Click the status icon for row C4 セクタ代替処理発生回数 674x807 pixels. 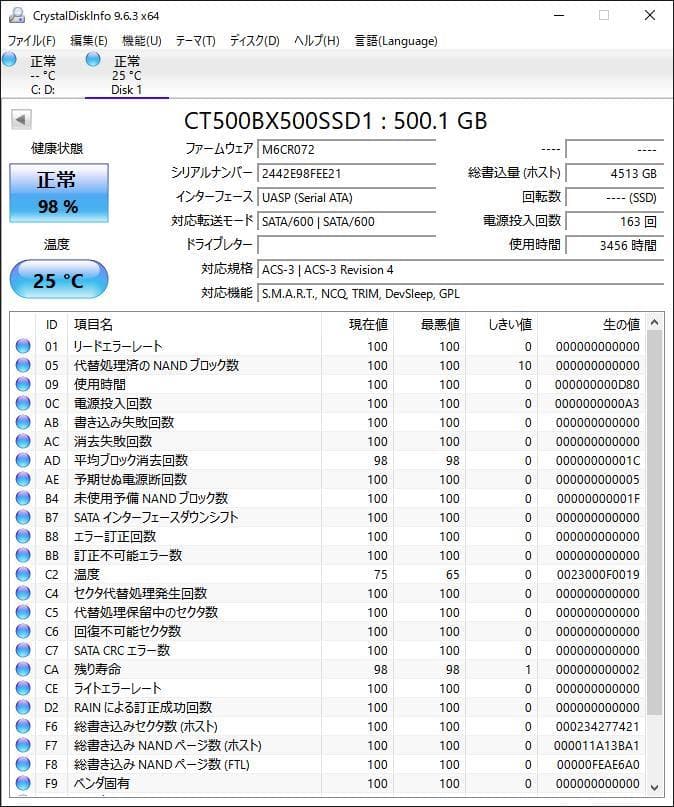point(23,593)
